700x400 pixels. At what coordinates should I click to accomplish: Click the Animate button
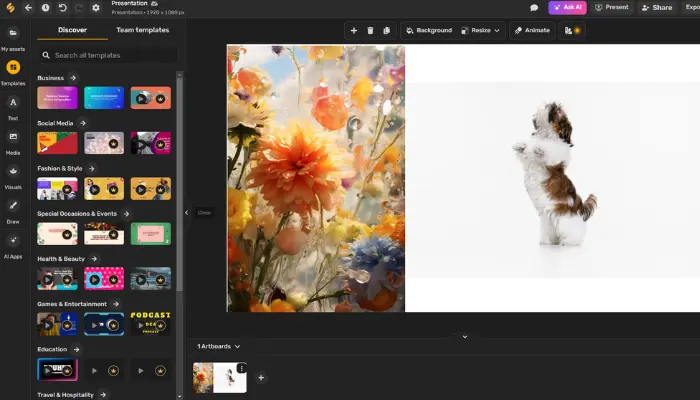532,31
